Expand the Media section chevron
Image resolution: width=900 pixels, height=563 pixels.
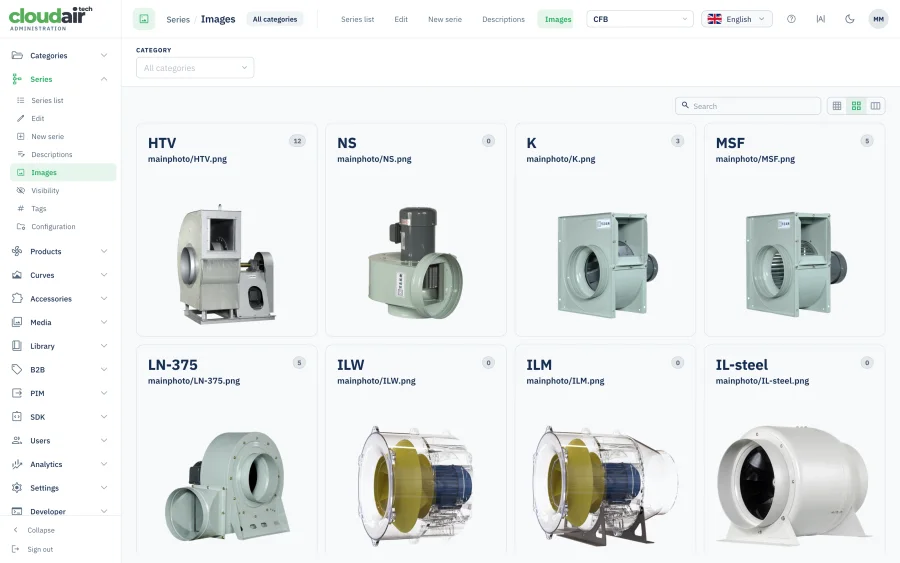(x=104, y=322)
